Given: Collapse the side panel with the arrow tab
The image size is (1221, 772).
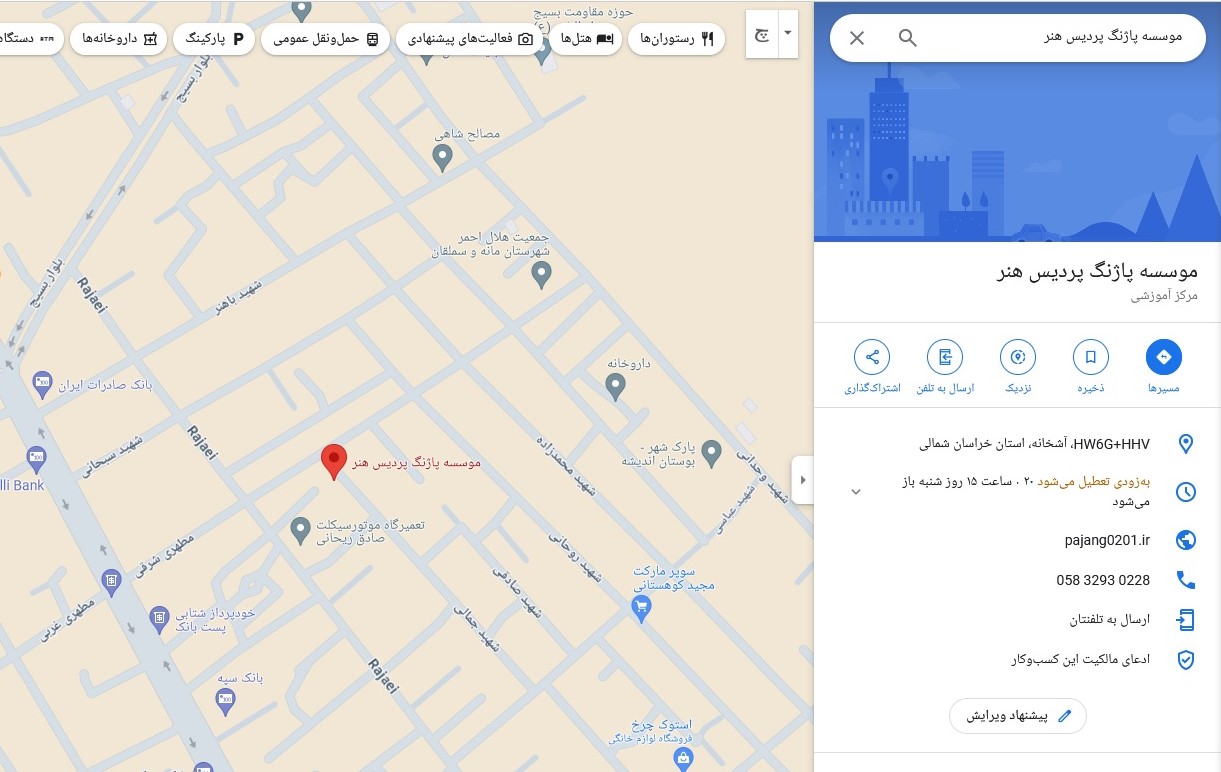Looking at the screenshot, I should click(802, 480).
